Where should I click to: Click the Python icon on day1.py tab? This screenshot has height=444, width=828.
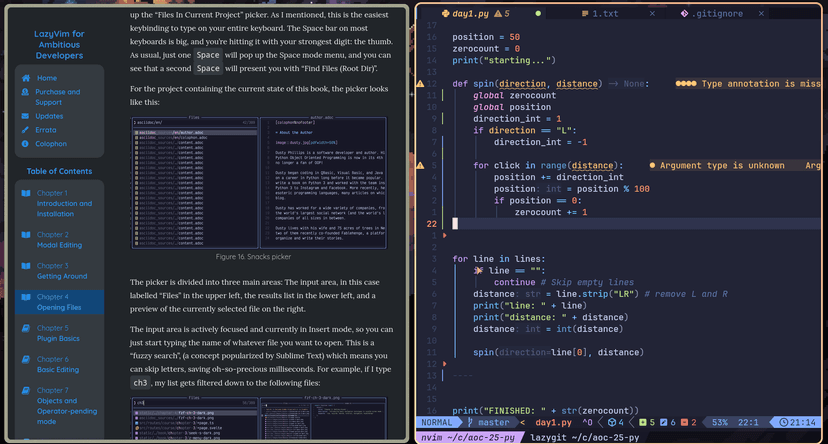443,14
